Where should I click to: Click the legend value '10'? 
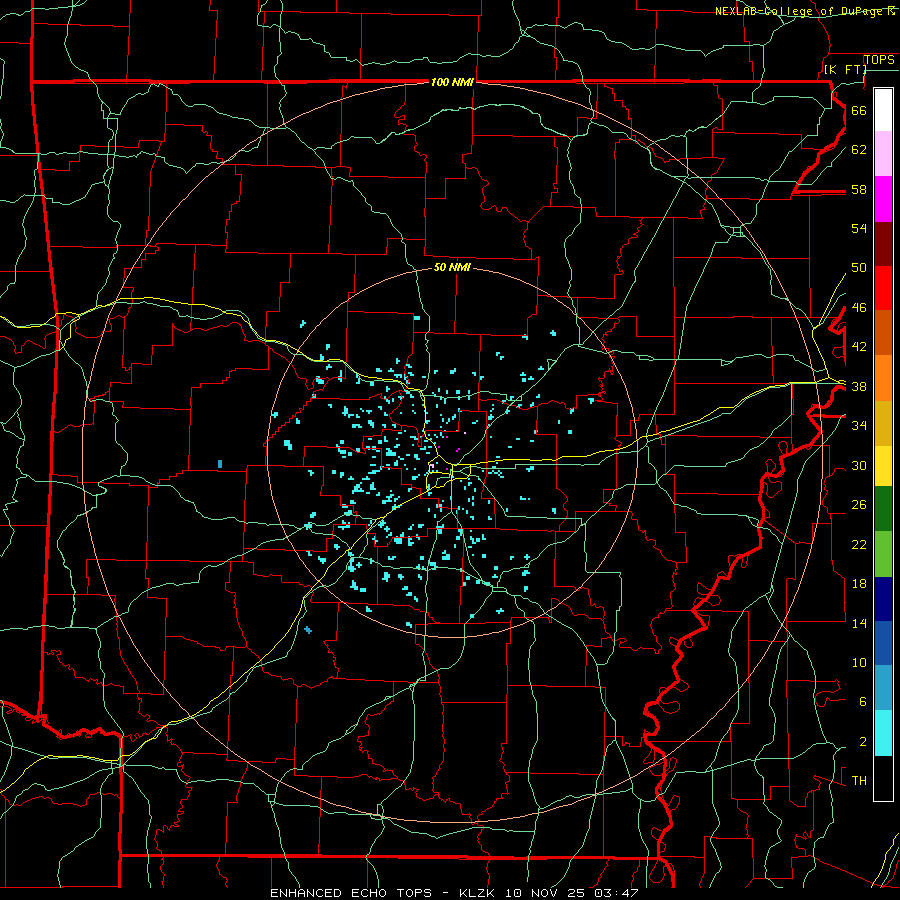[x=859, y=663]
